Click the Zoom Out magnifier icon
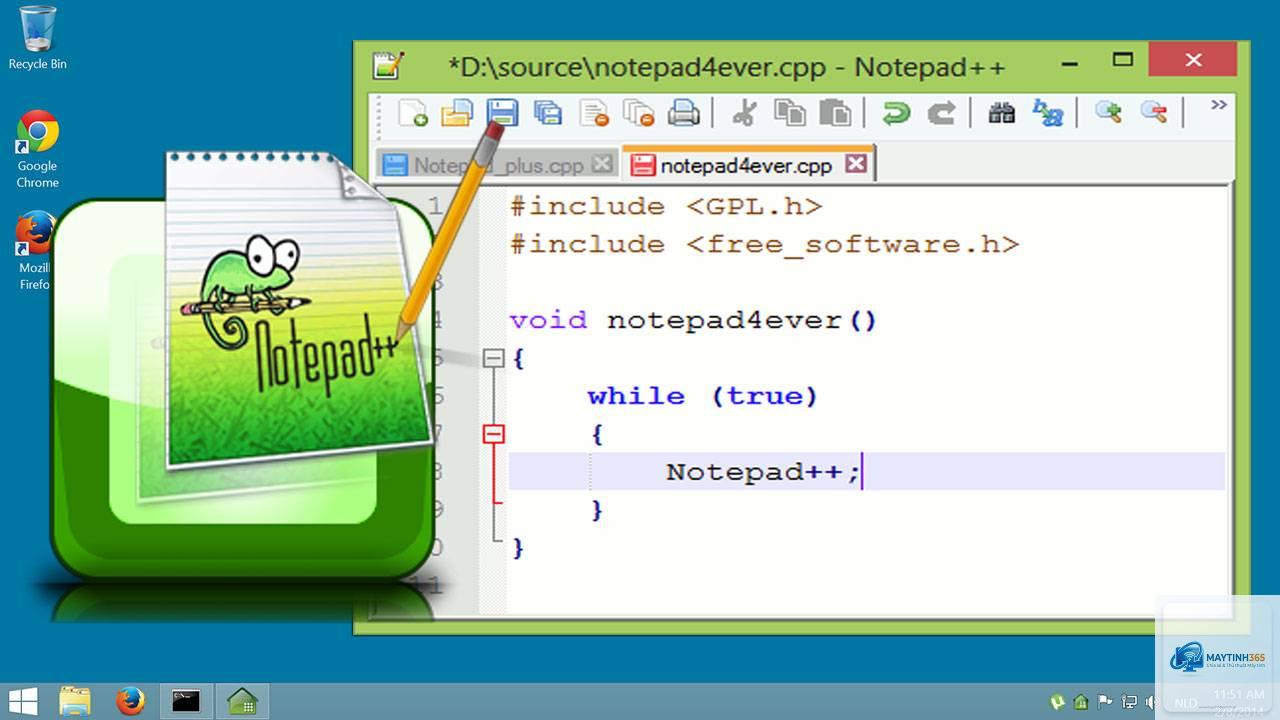1280x720 pixels. [1154, 112]
